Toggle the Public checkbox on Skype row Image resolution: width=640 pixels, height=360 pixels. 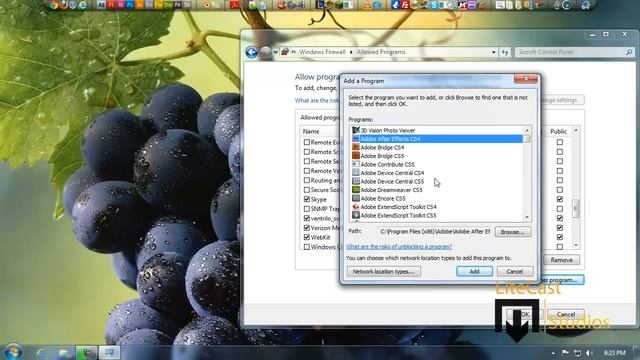click(560, 199)
